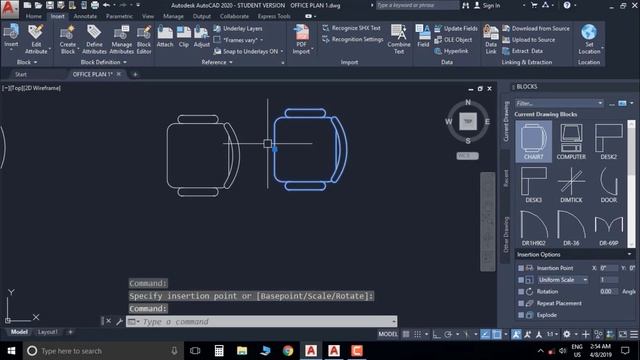The image size is (640, 360).
Task: Open the status bar Customization menu icon
Action: tap(634, 334)
